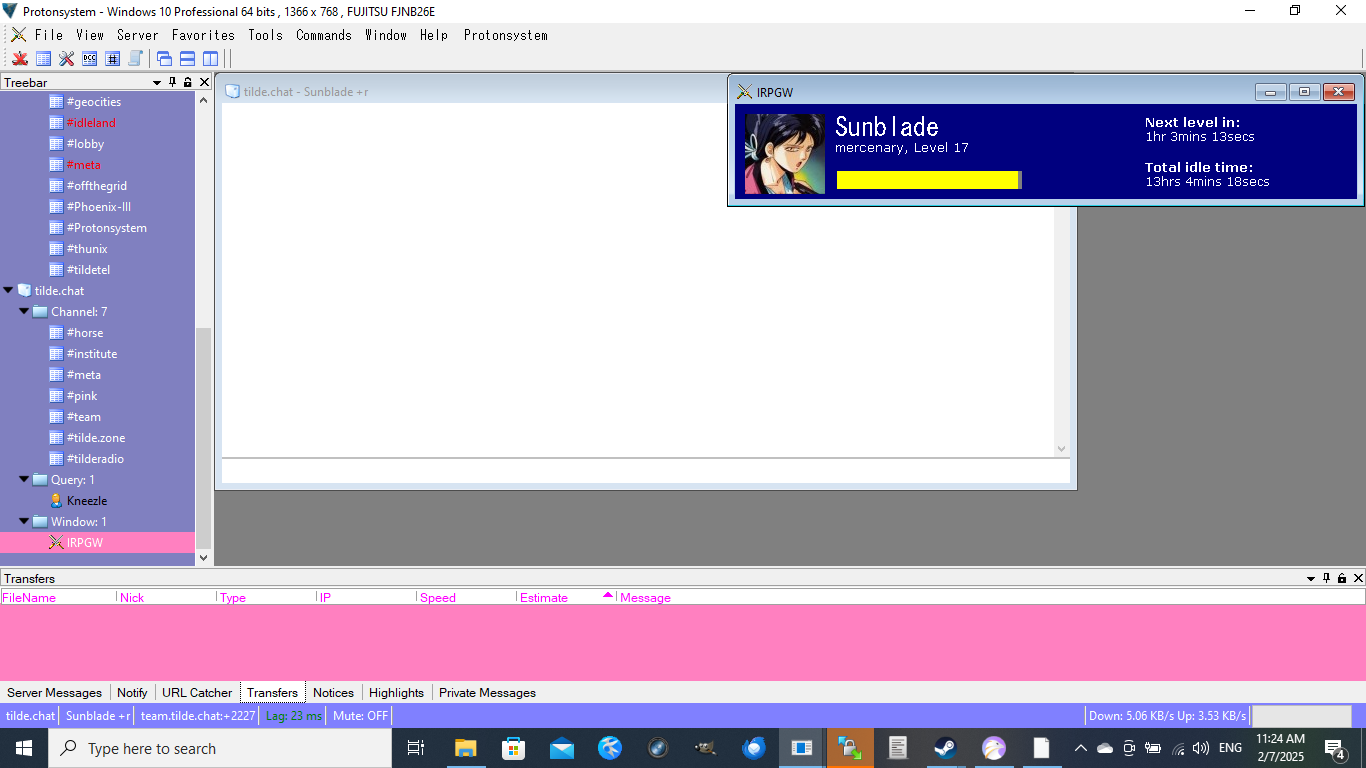Show hidden tray icons chevron

tap(1080, 748)
